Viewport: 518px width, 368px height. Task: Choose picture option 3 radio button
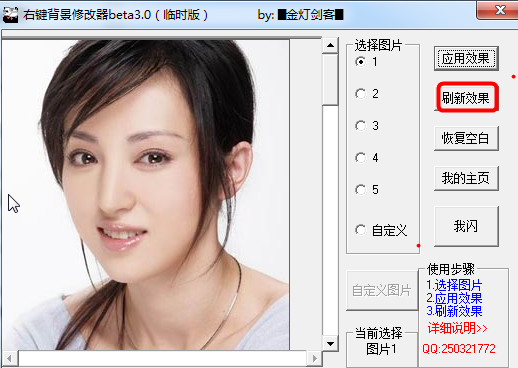point(360,126)
